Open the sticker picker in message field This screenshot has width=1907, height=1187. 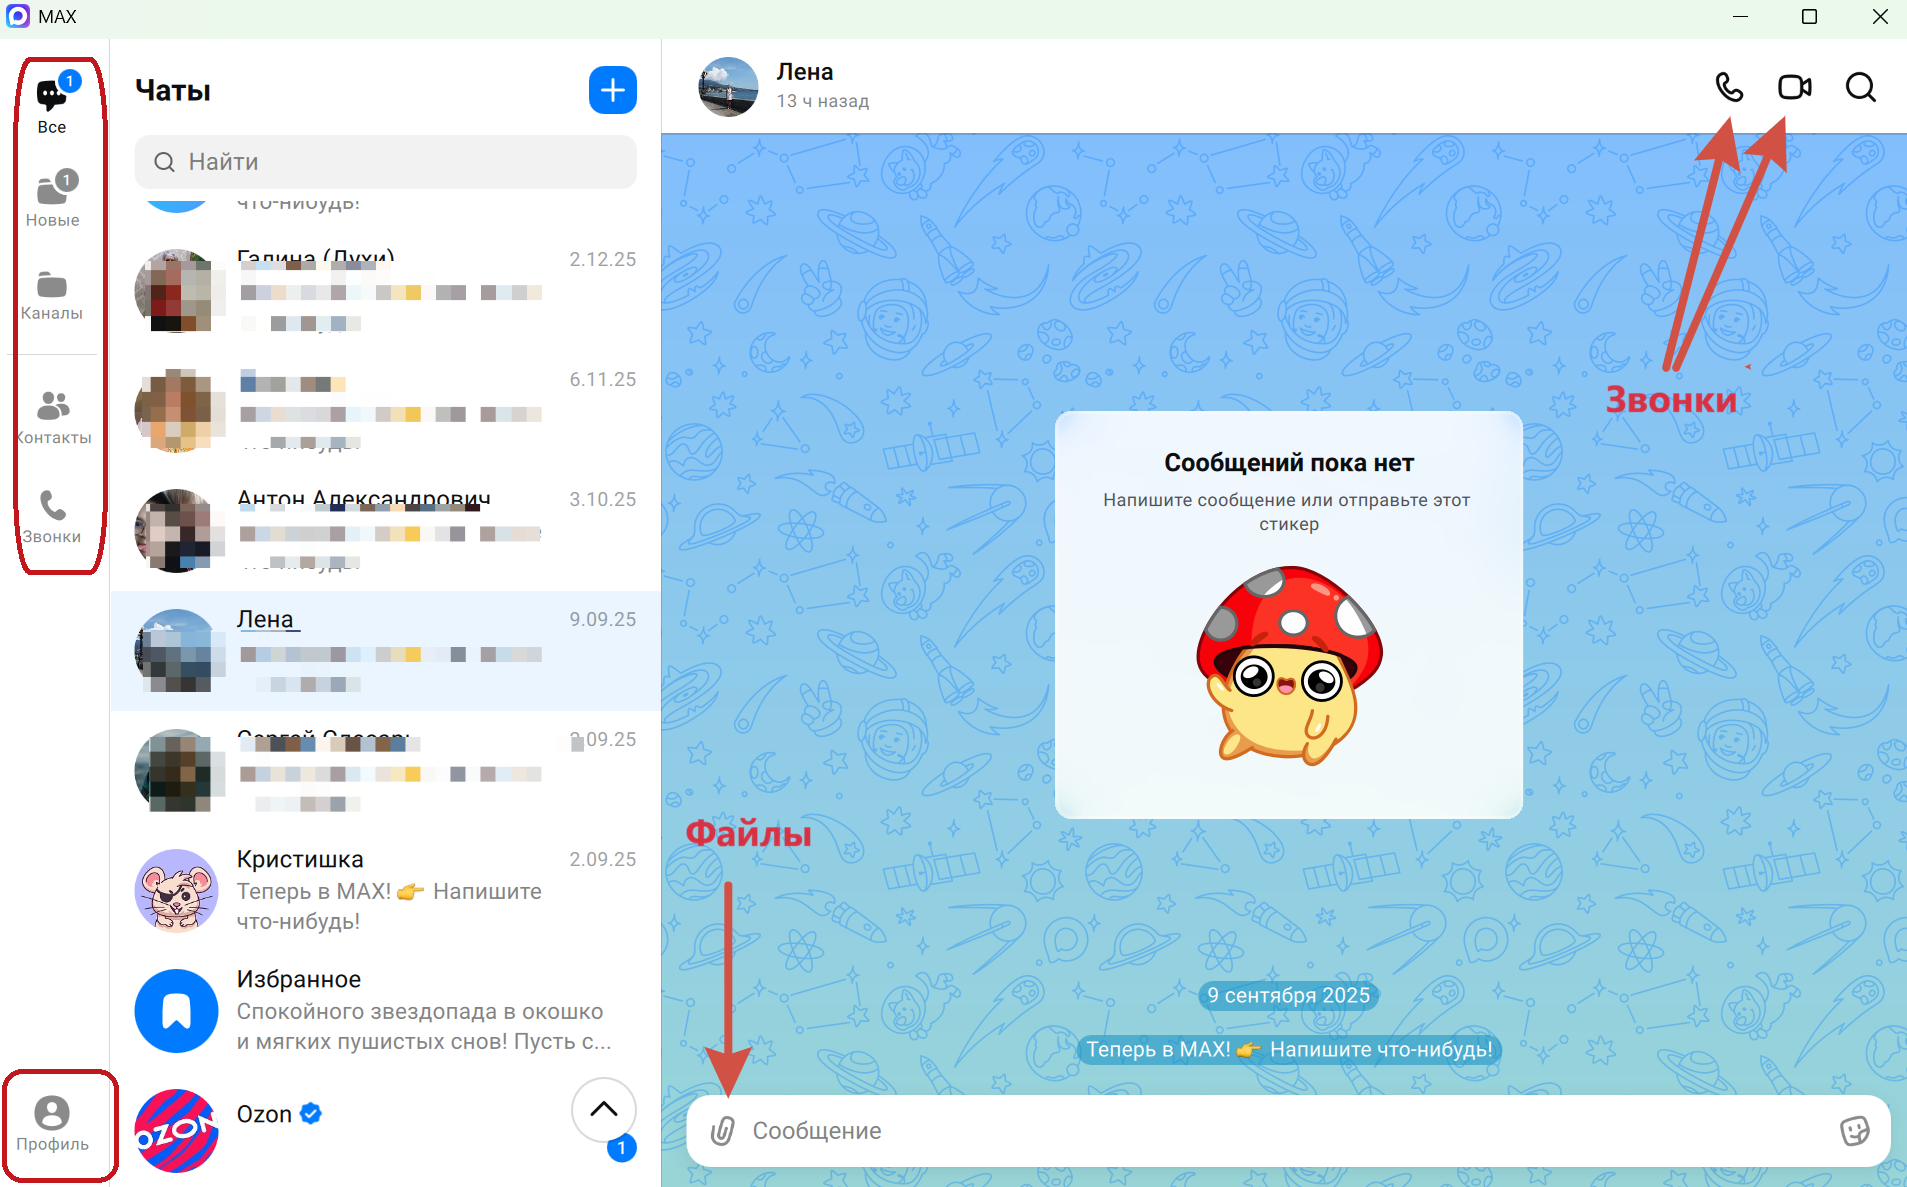[1854, 1131]
